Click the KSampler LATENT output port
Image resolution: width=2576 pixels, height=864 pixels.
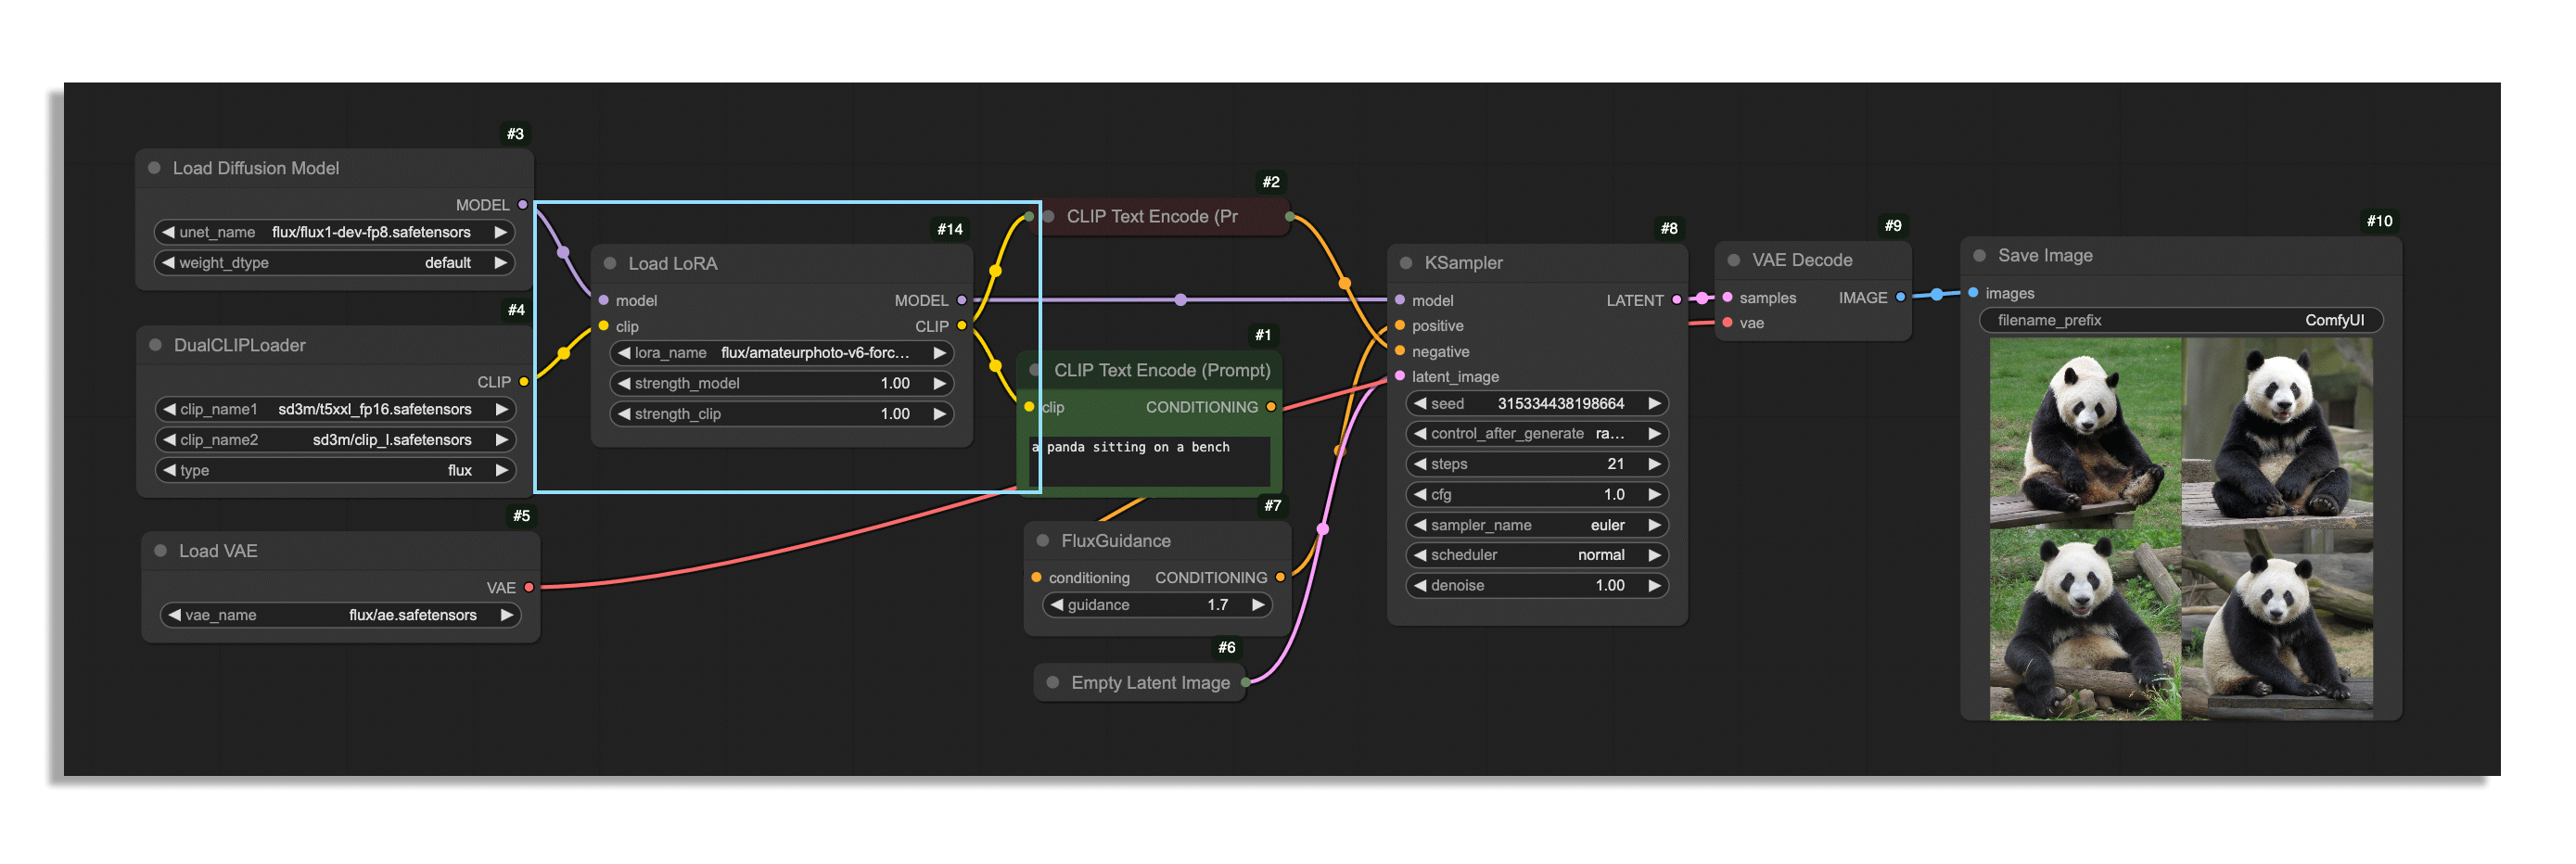click(1677, 299)
